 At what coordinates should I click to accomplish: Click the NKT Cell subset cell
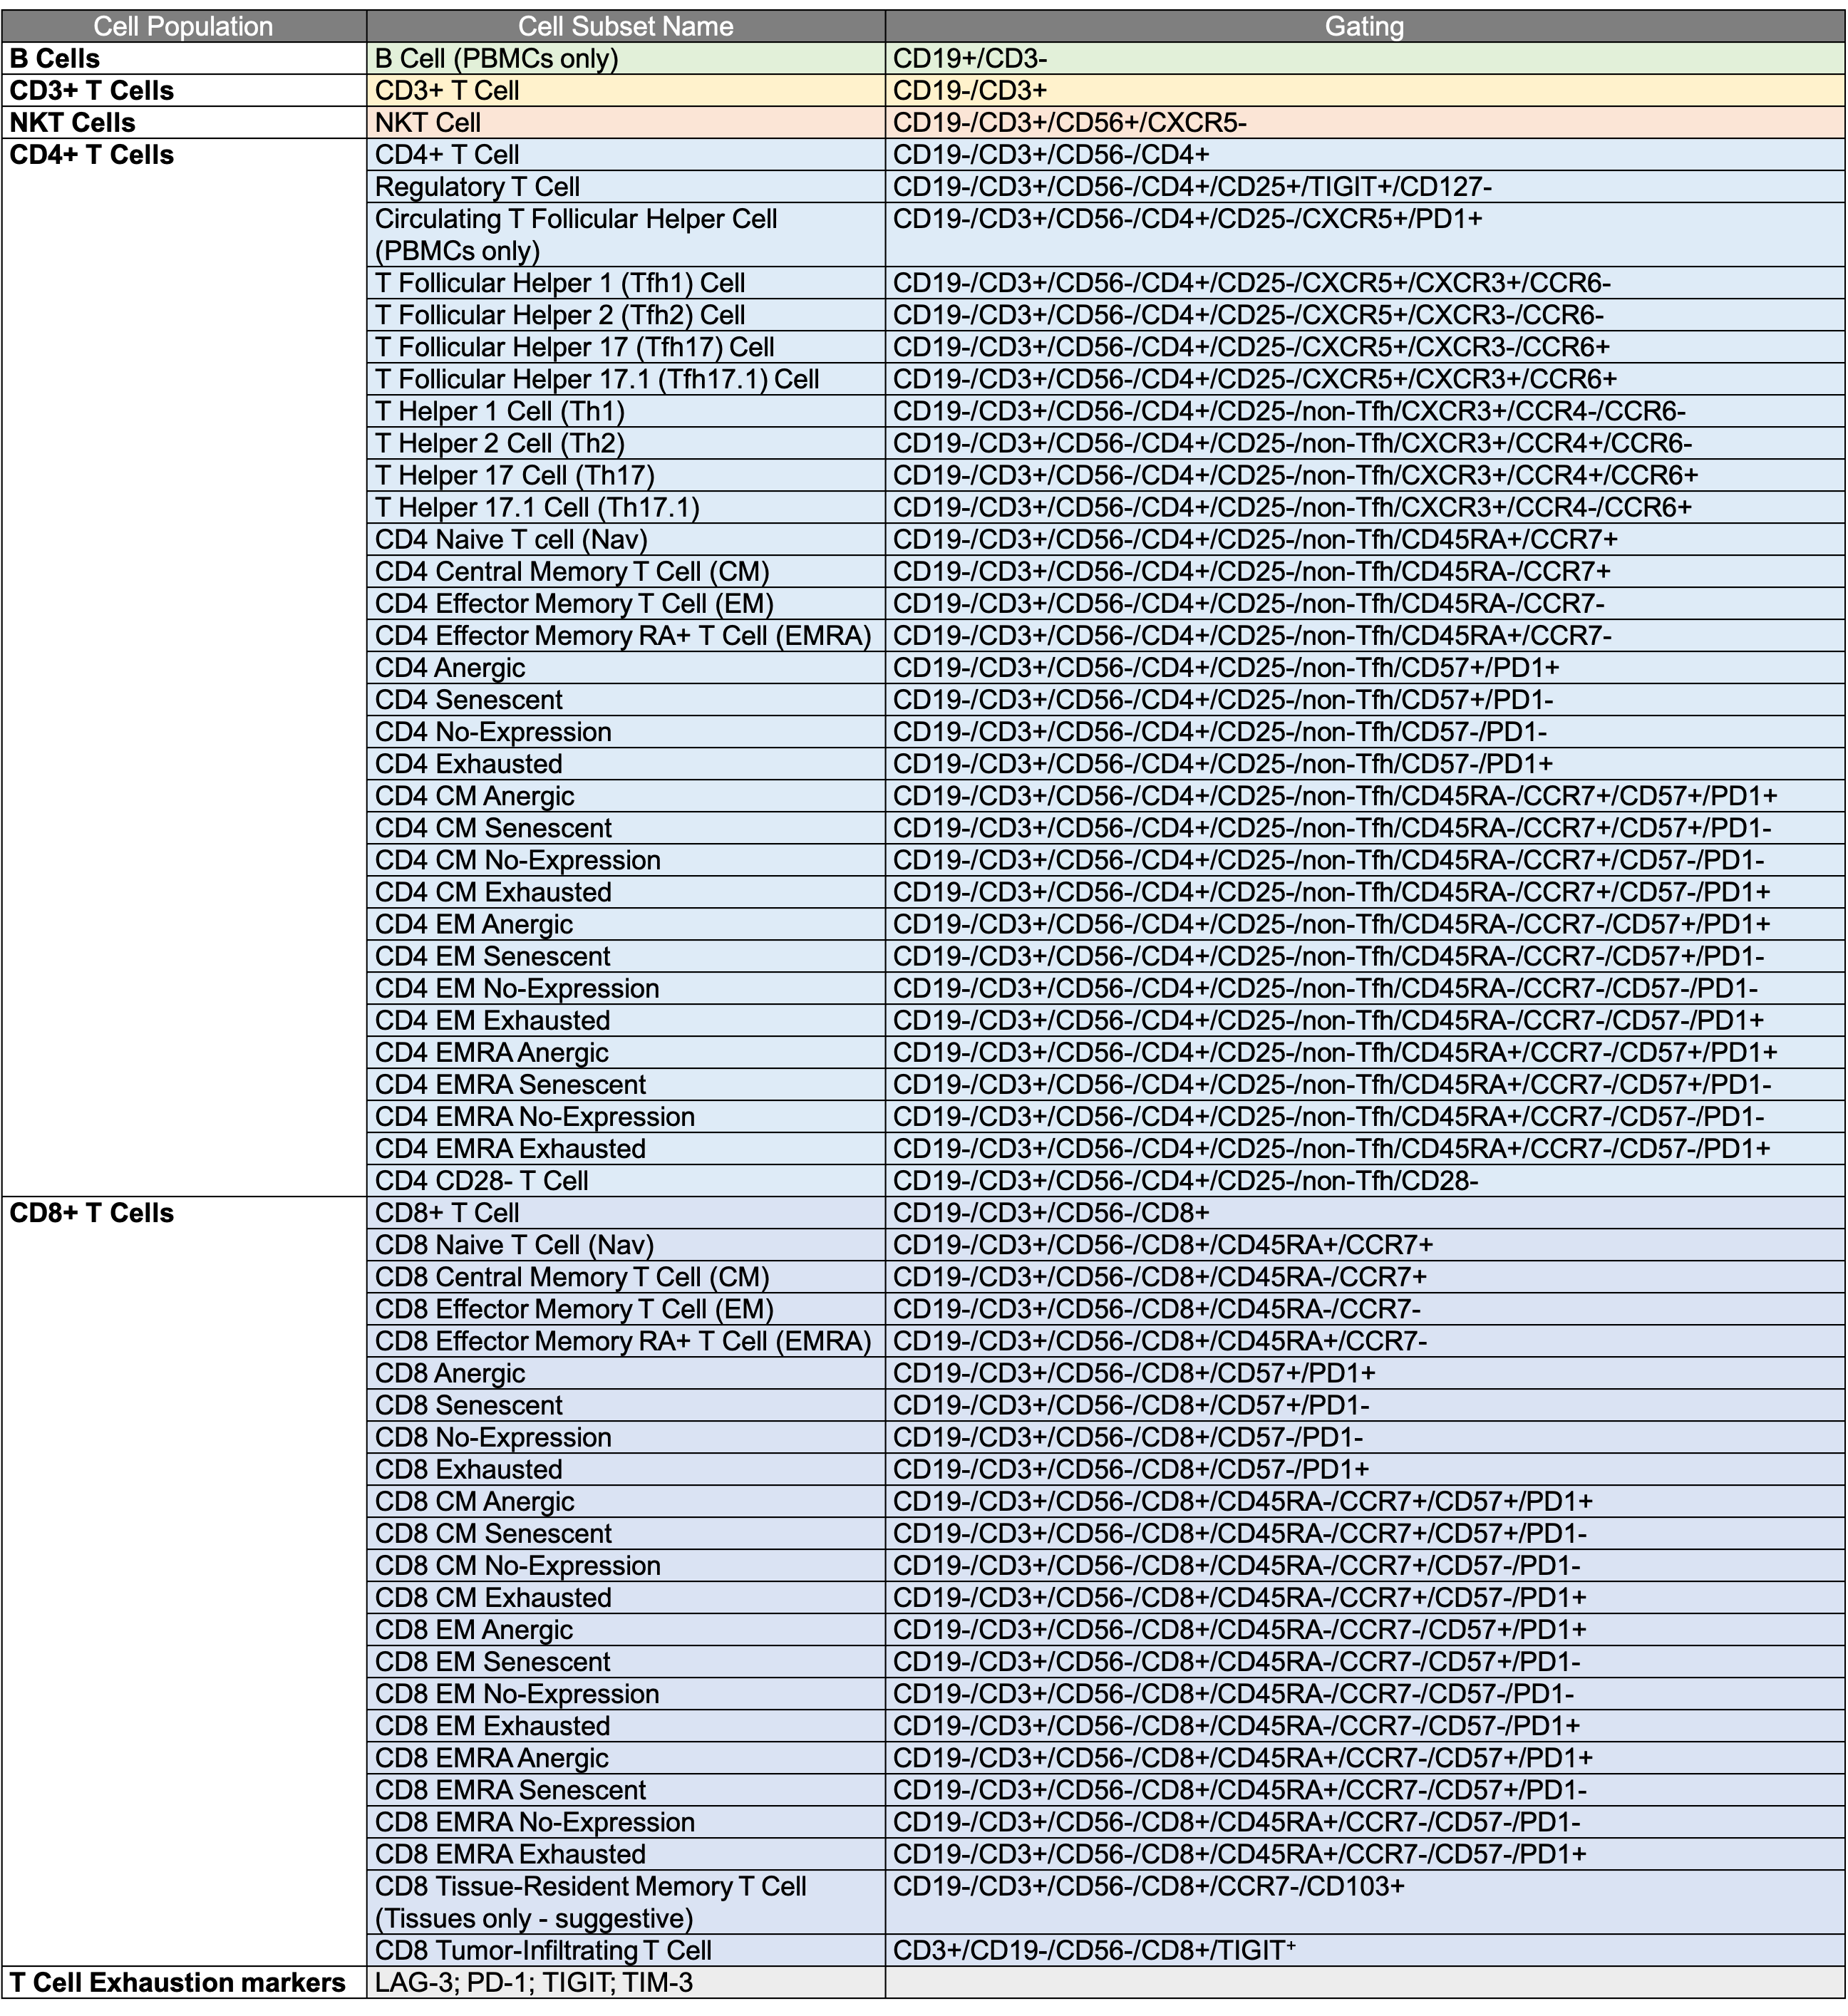pyautogui.click(x=428, y=123)
